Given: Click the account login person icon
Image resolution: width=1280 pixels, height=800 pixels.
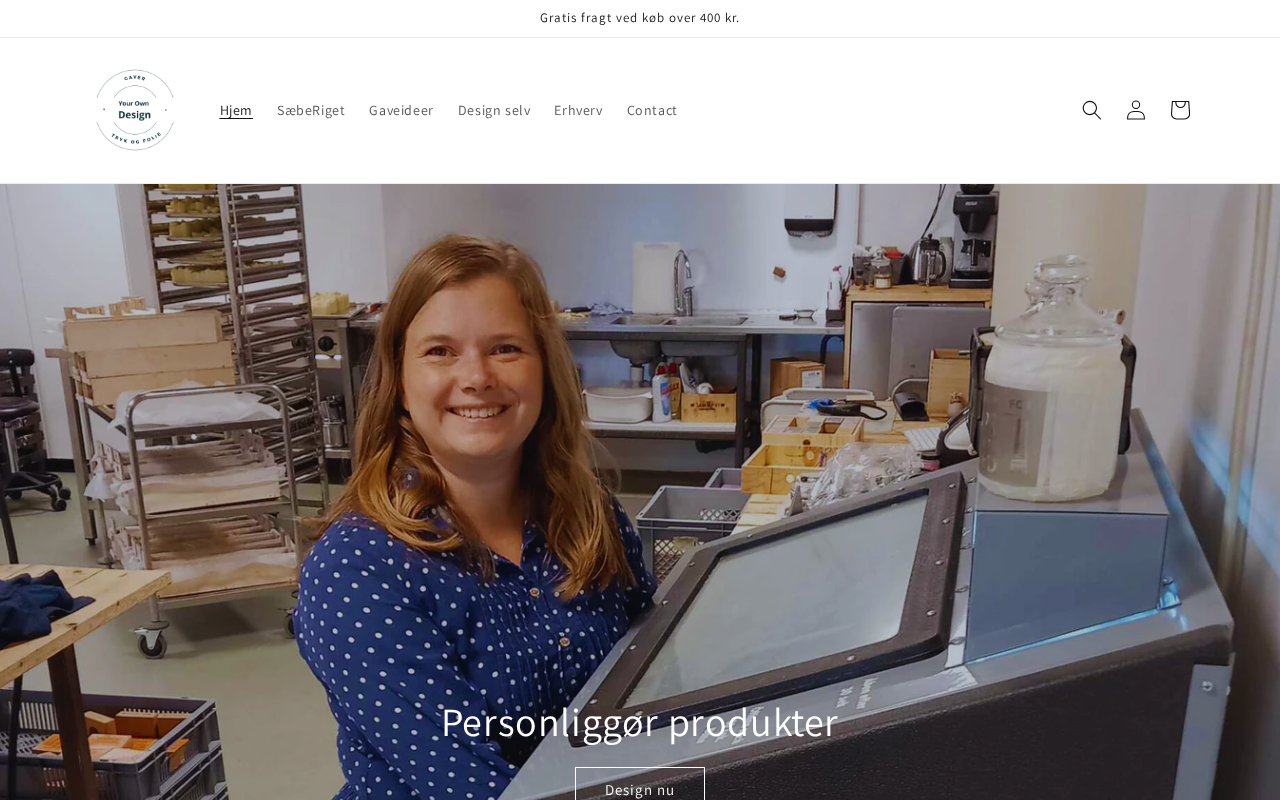Looking at the screenshot, I should 1136,110.
